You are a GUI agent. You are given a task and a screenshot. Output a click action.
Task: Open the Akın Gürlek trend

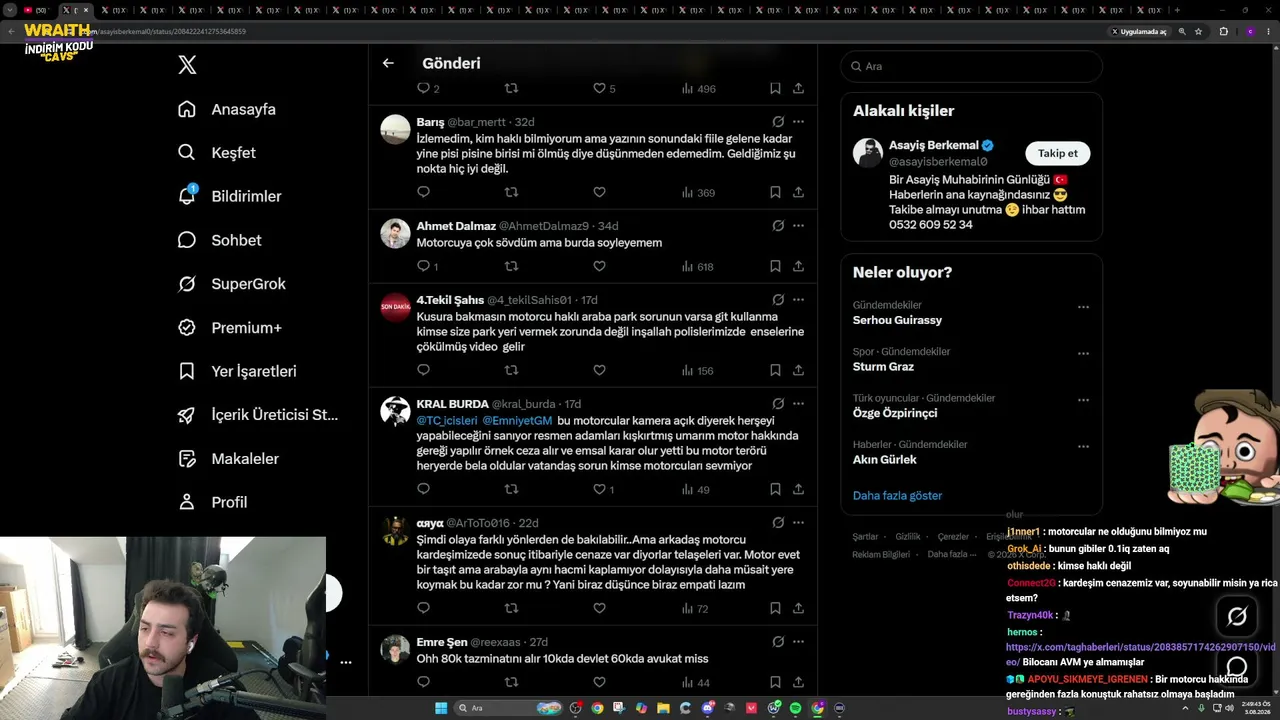point(884,460)
